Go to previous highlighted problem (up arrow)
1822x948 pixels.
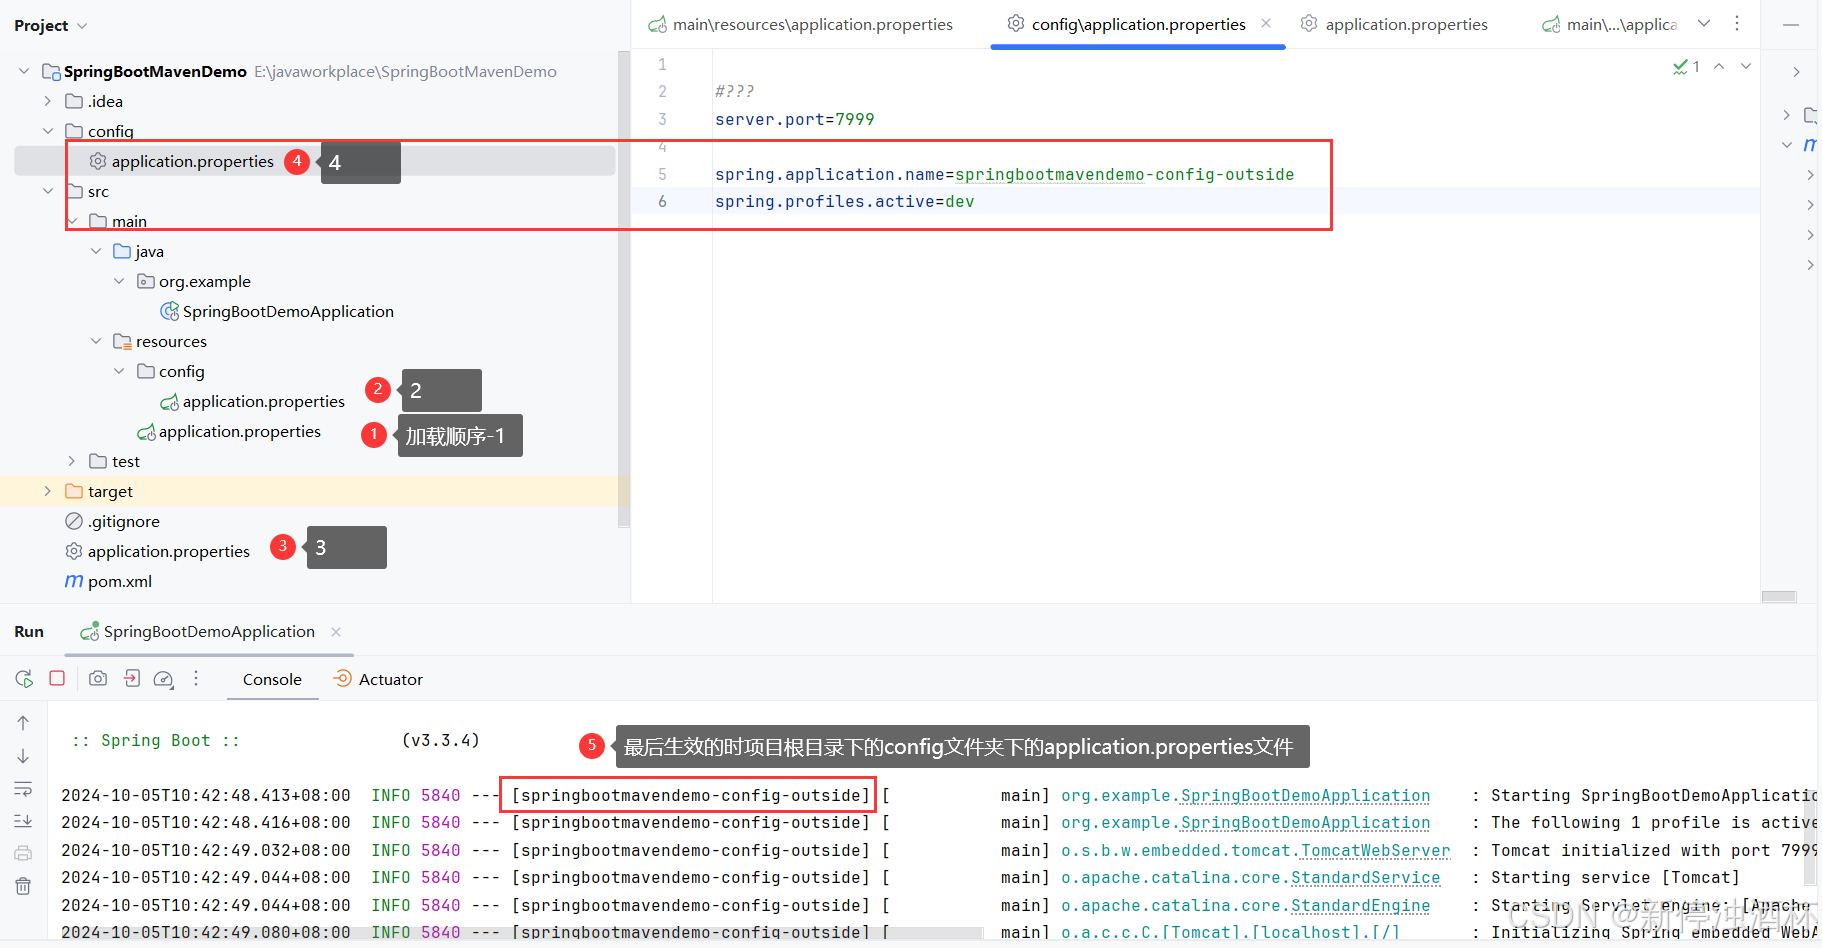coord(1719,66)
